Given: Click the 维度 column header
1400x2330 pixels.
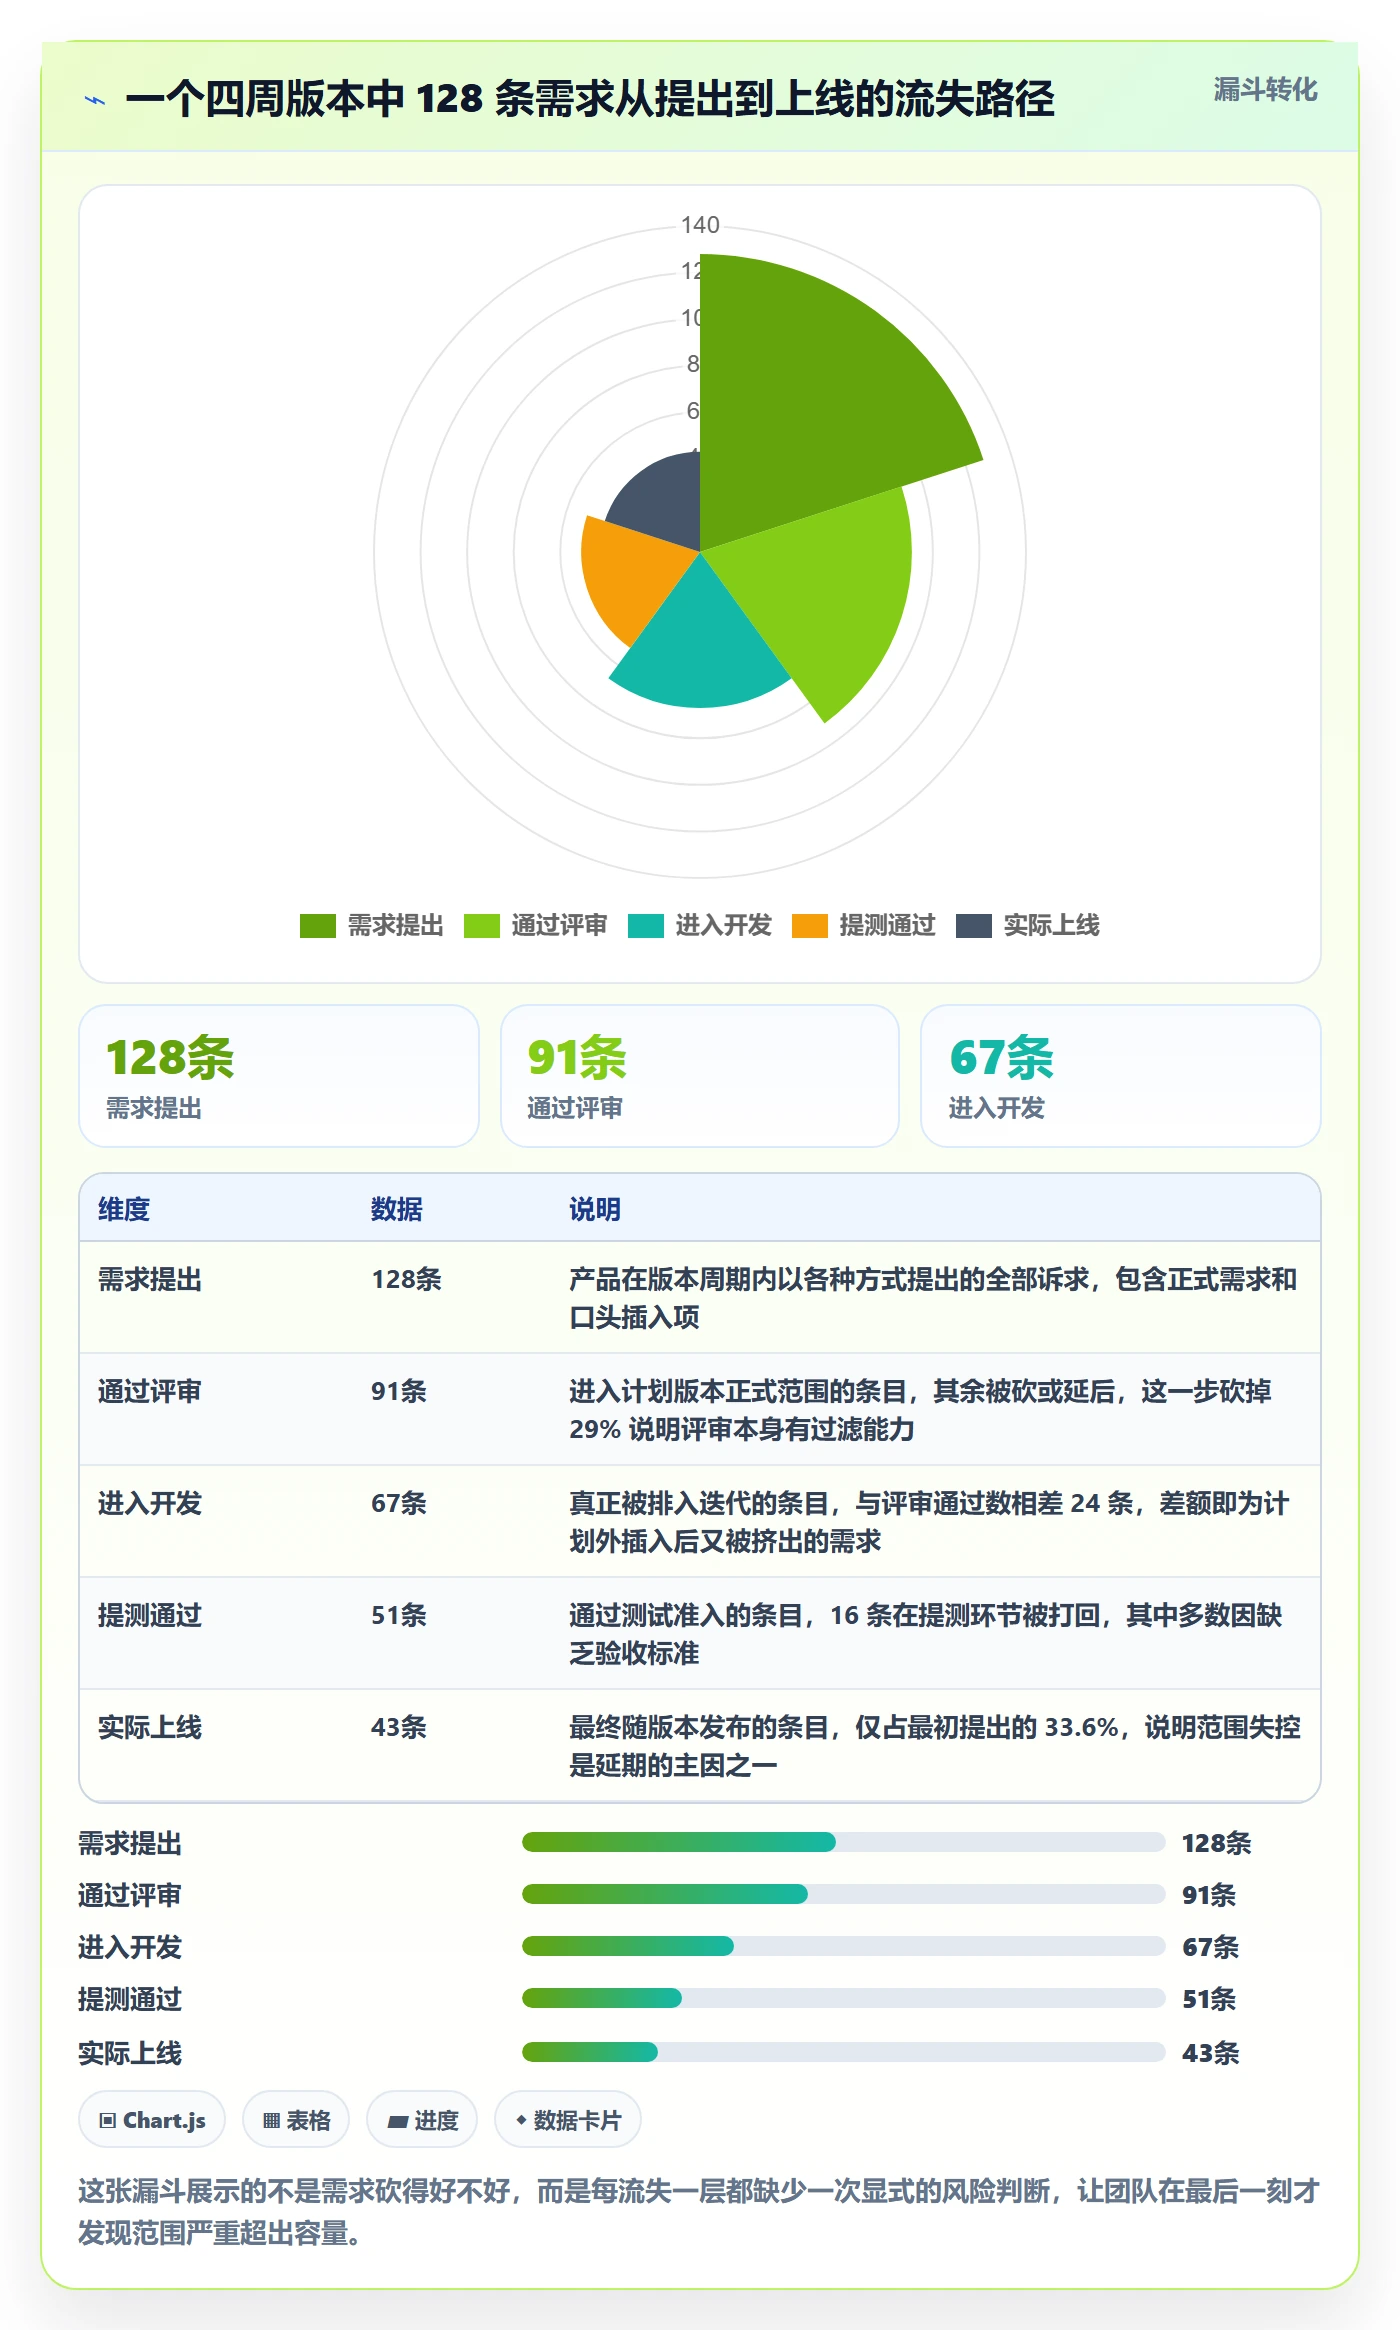Looking at the screenshot, I should tap(124, 1209).
